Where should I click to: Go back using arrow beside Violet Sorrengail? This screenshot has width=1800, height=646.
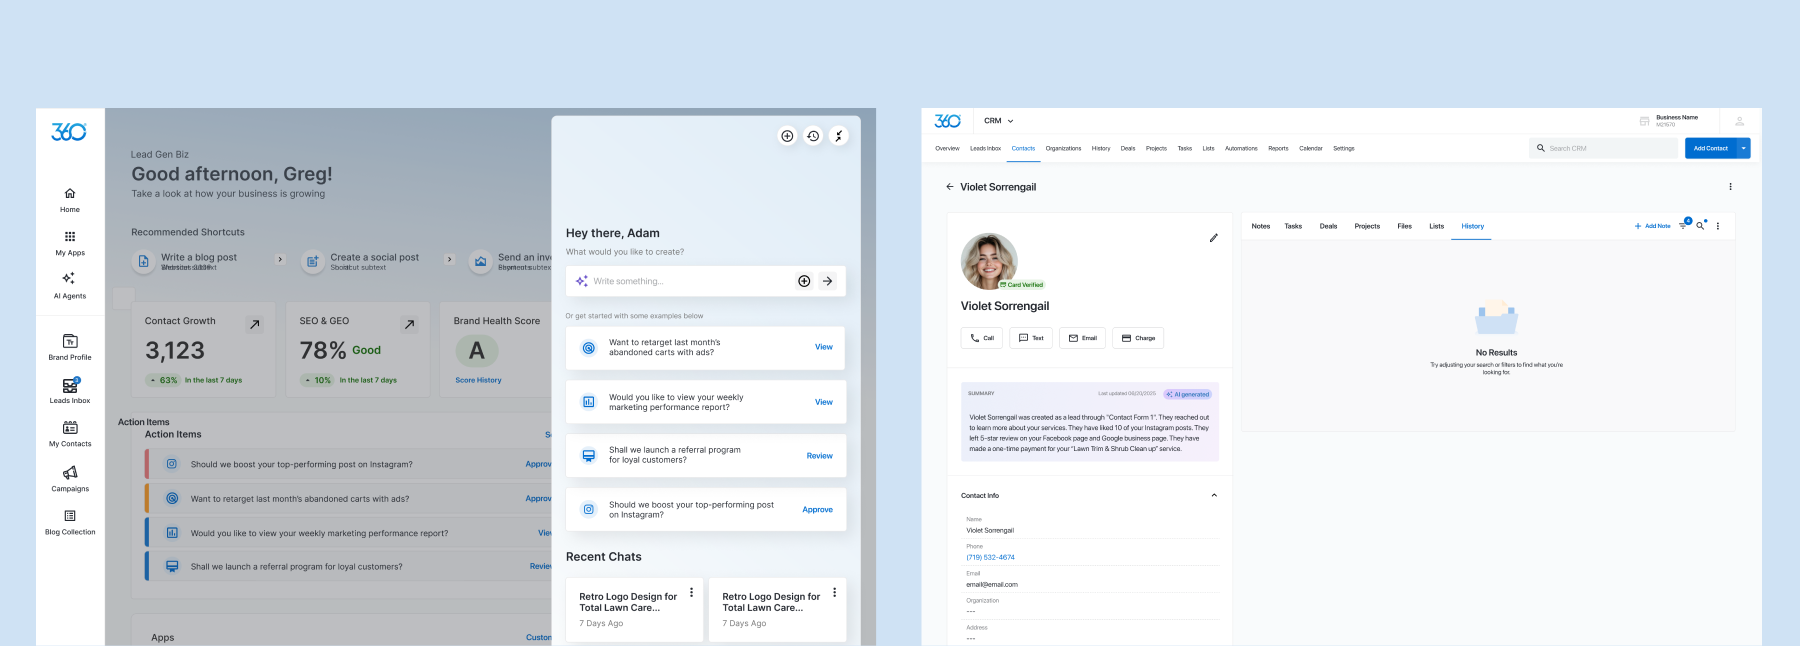(x=950, y=187)
